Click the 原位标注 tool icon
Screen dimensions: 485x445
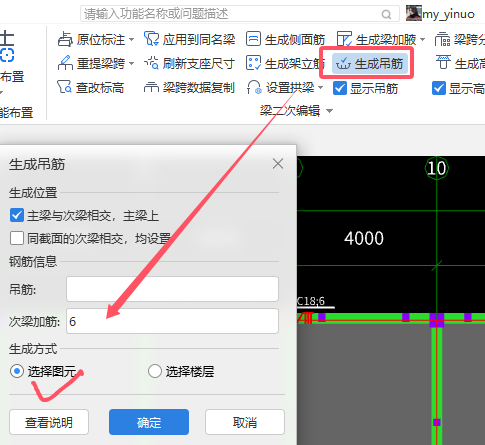pyautogui.click(x=65, y=39)
